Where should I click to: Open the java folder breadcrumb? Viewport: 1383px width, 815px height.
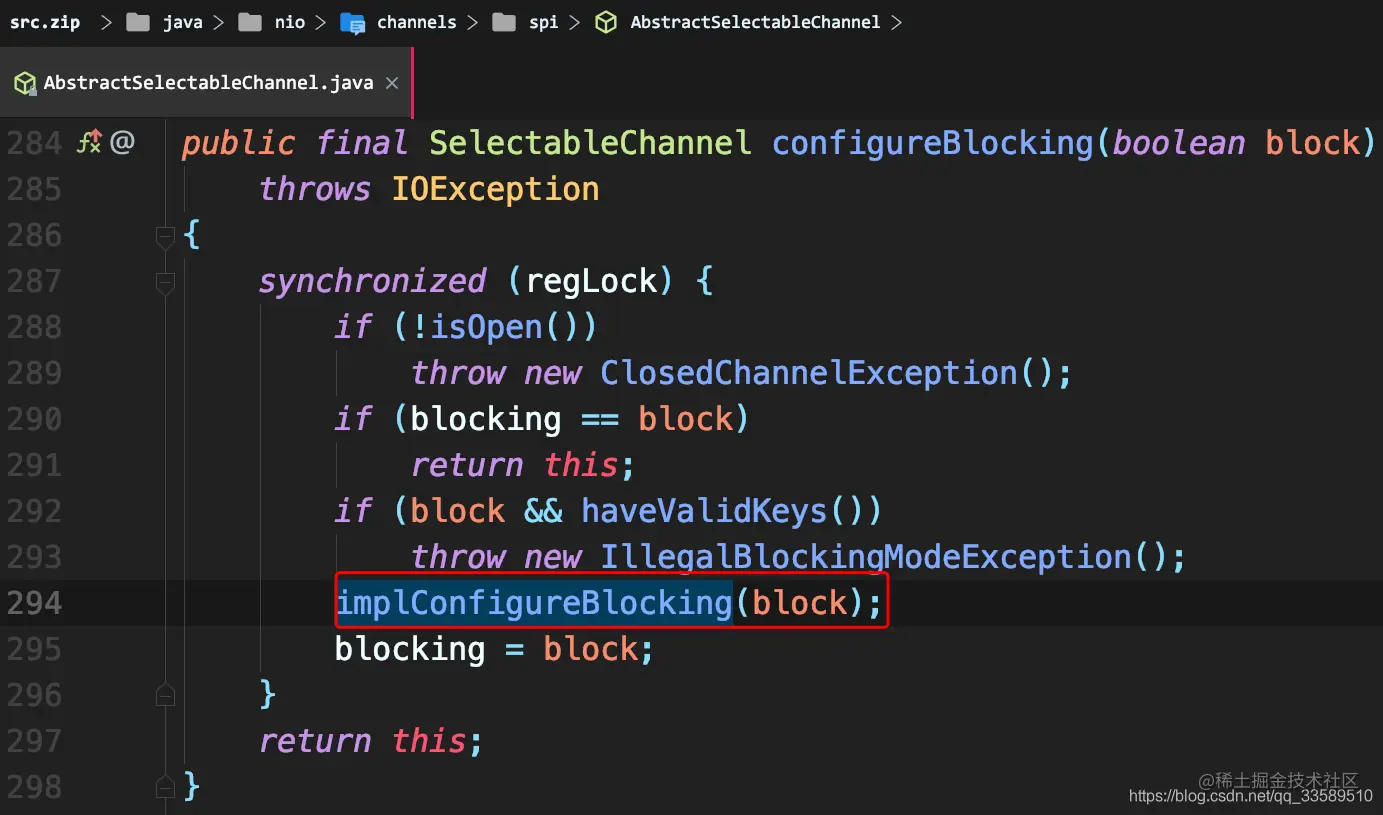183,22
